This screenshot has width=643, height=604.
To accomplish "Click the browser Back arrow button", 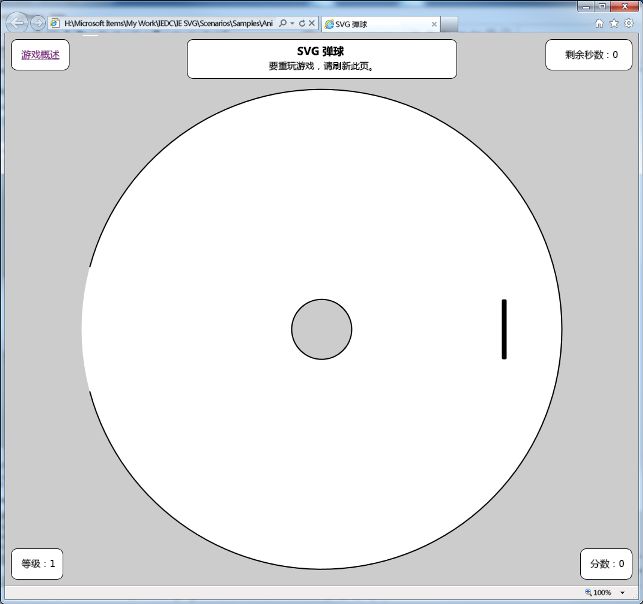I will click(17, 23).
